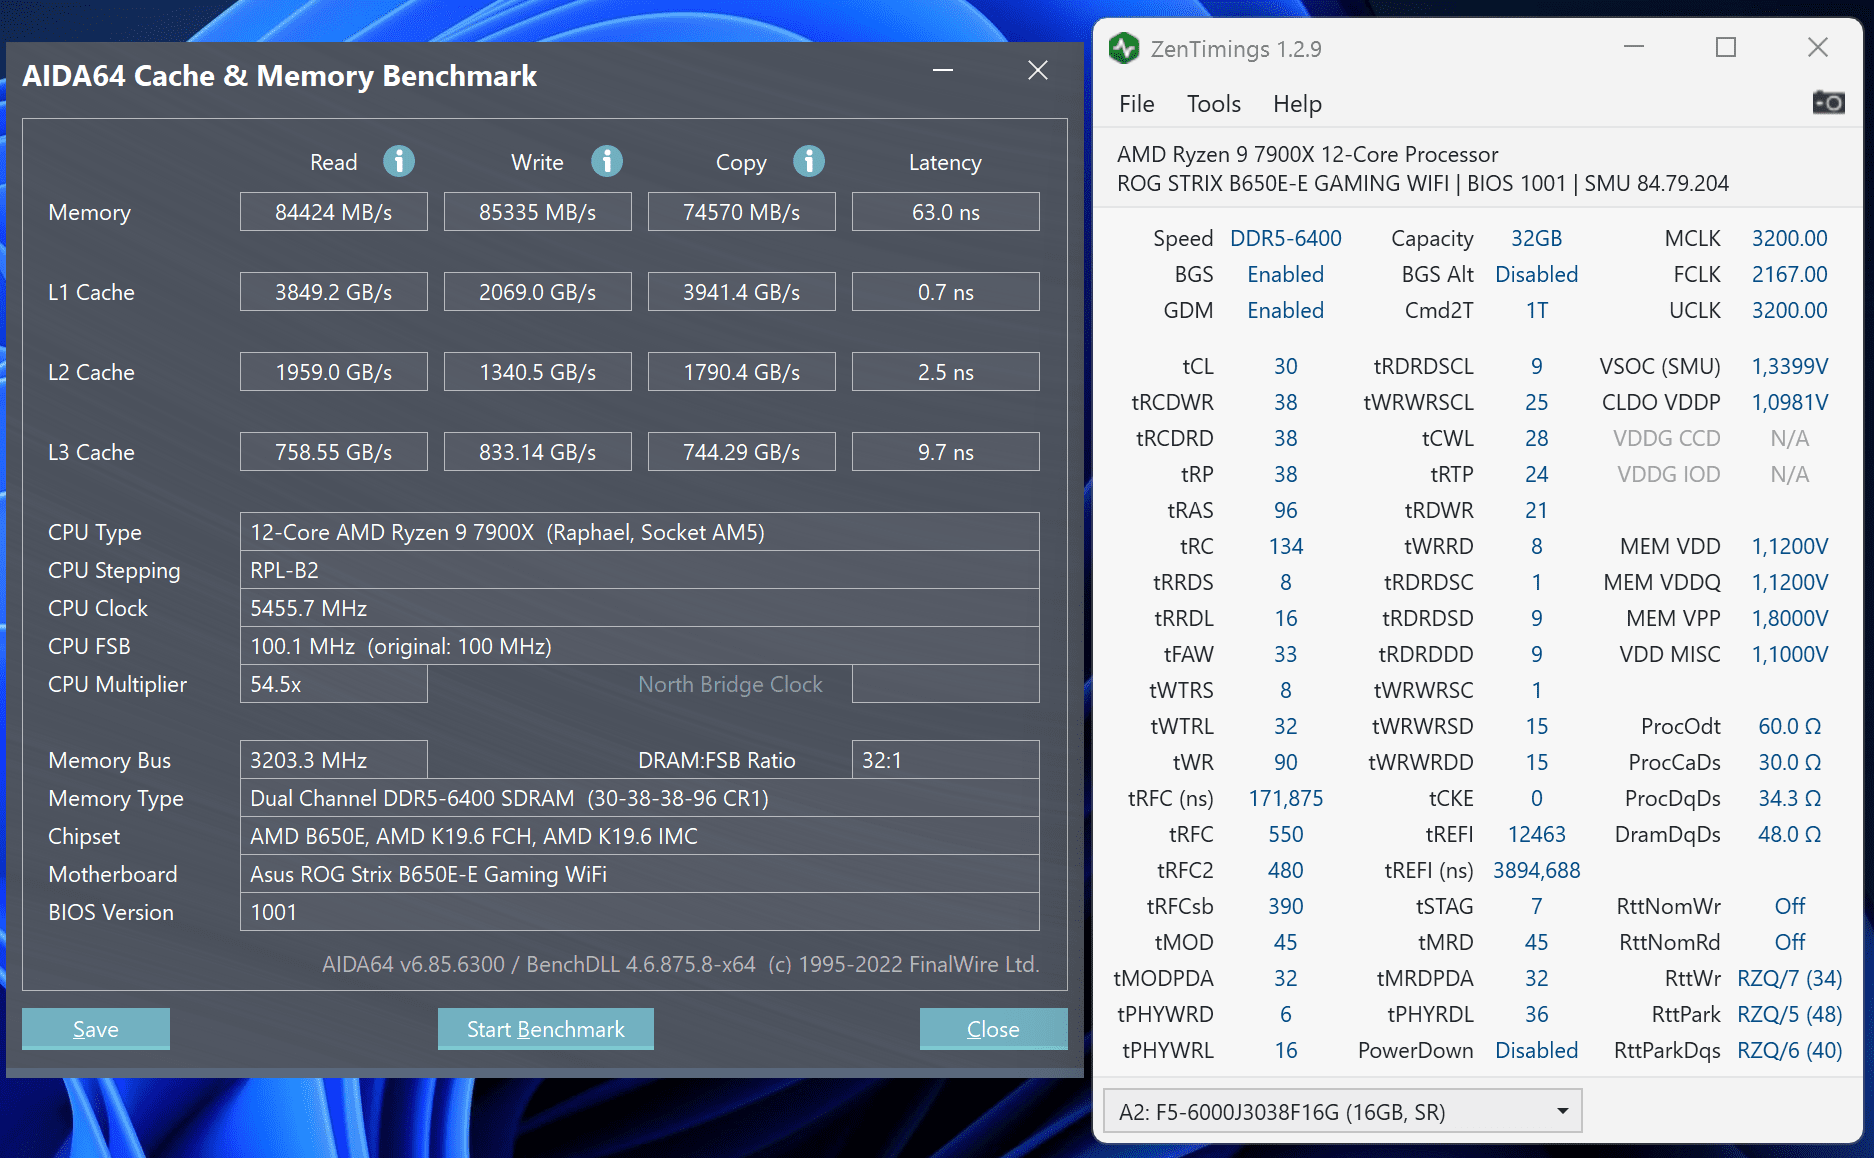Minimize the AIDA64 benchmark window
Viewport: 1874px width, 1158px height.
(x=942, y=70)
